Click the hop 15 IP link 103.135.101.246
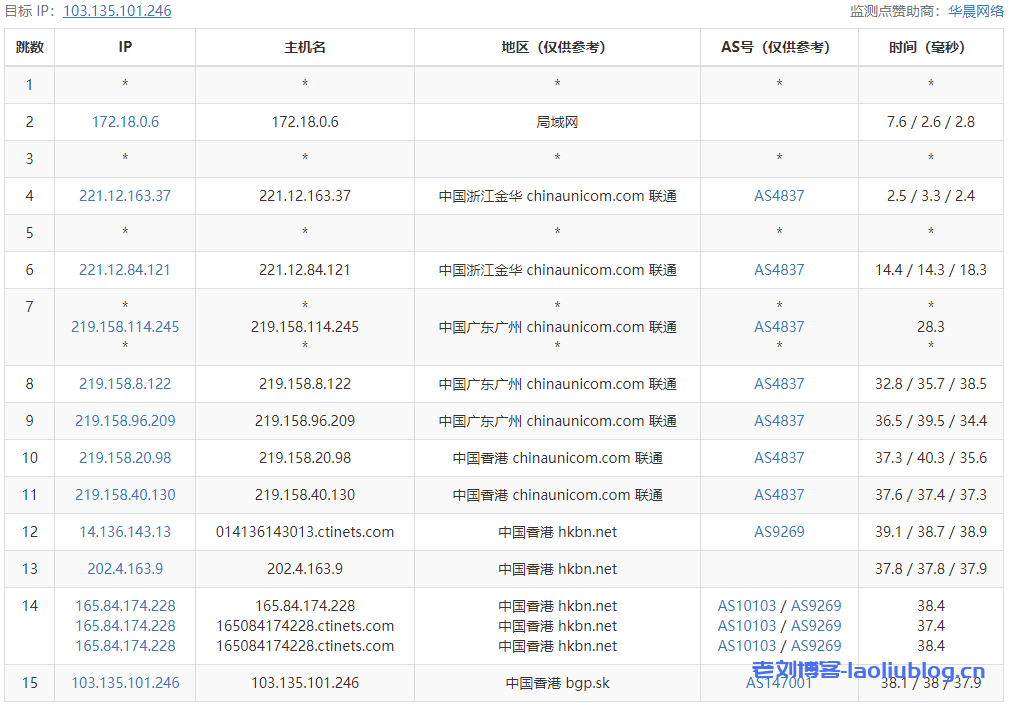This screenshot has width=1011, height=708. tap(125, 683)
